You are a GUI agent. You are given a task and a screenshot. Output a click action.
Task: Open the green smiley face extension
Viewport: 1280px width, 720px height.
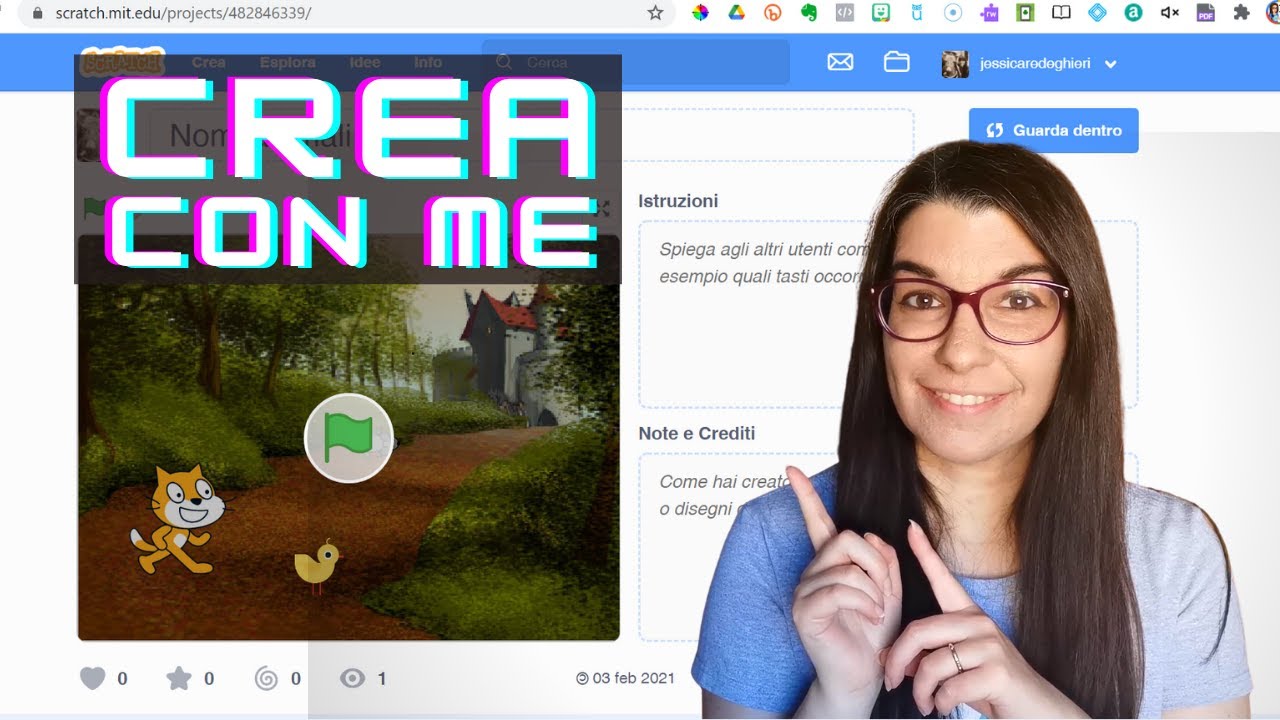tap(881, 13)
